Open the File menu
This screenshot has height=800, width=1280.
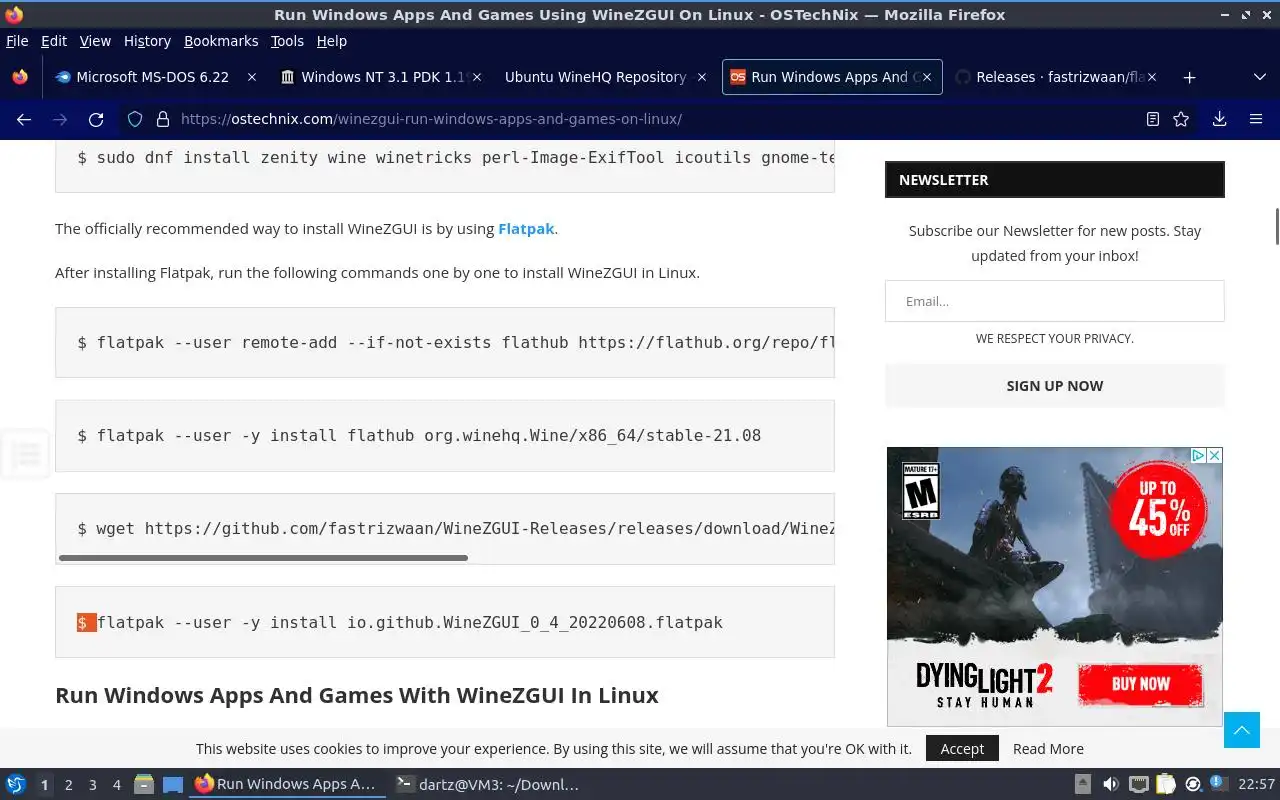click(17, 41)
